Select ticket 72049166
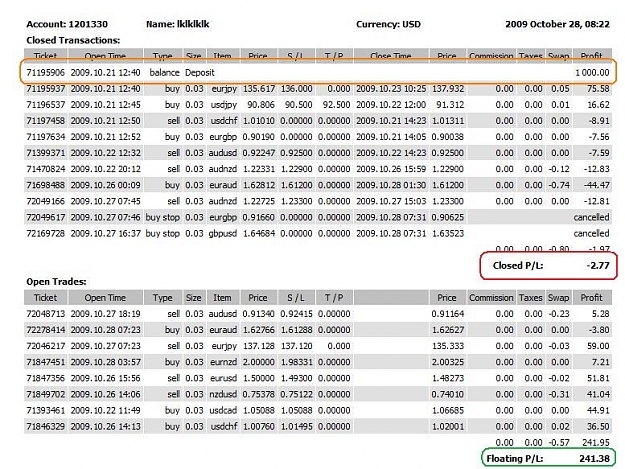625x469 pixels. click(45, 201)
